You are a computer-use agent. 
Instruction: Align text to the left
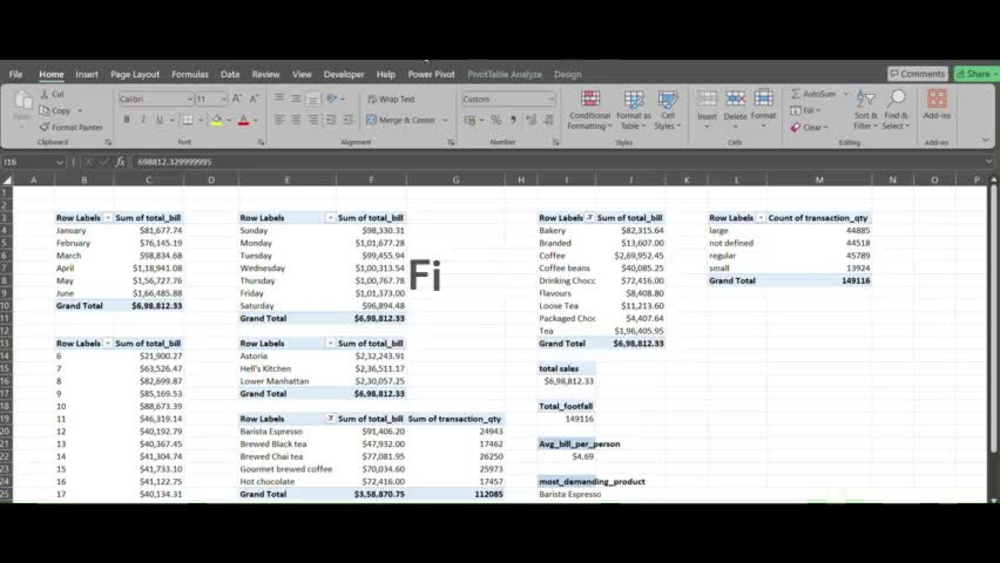tap(279, 120)
